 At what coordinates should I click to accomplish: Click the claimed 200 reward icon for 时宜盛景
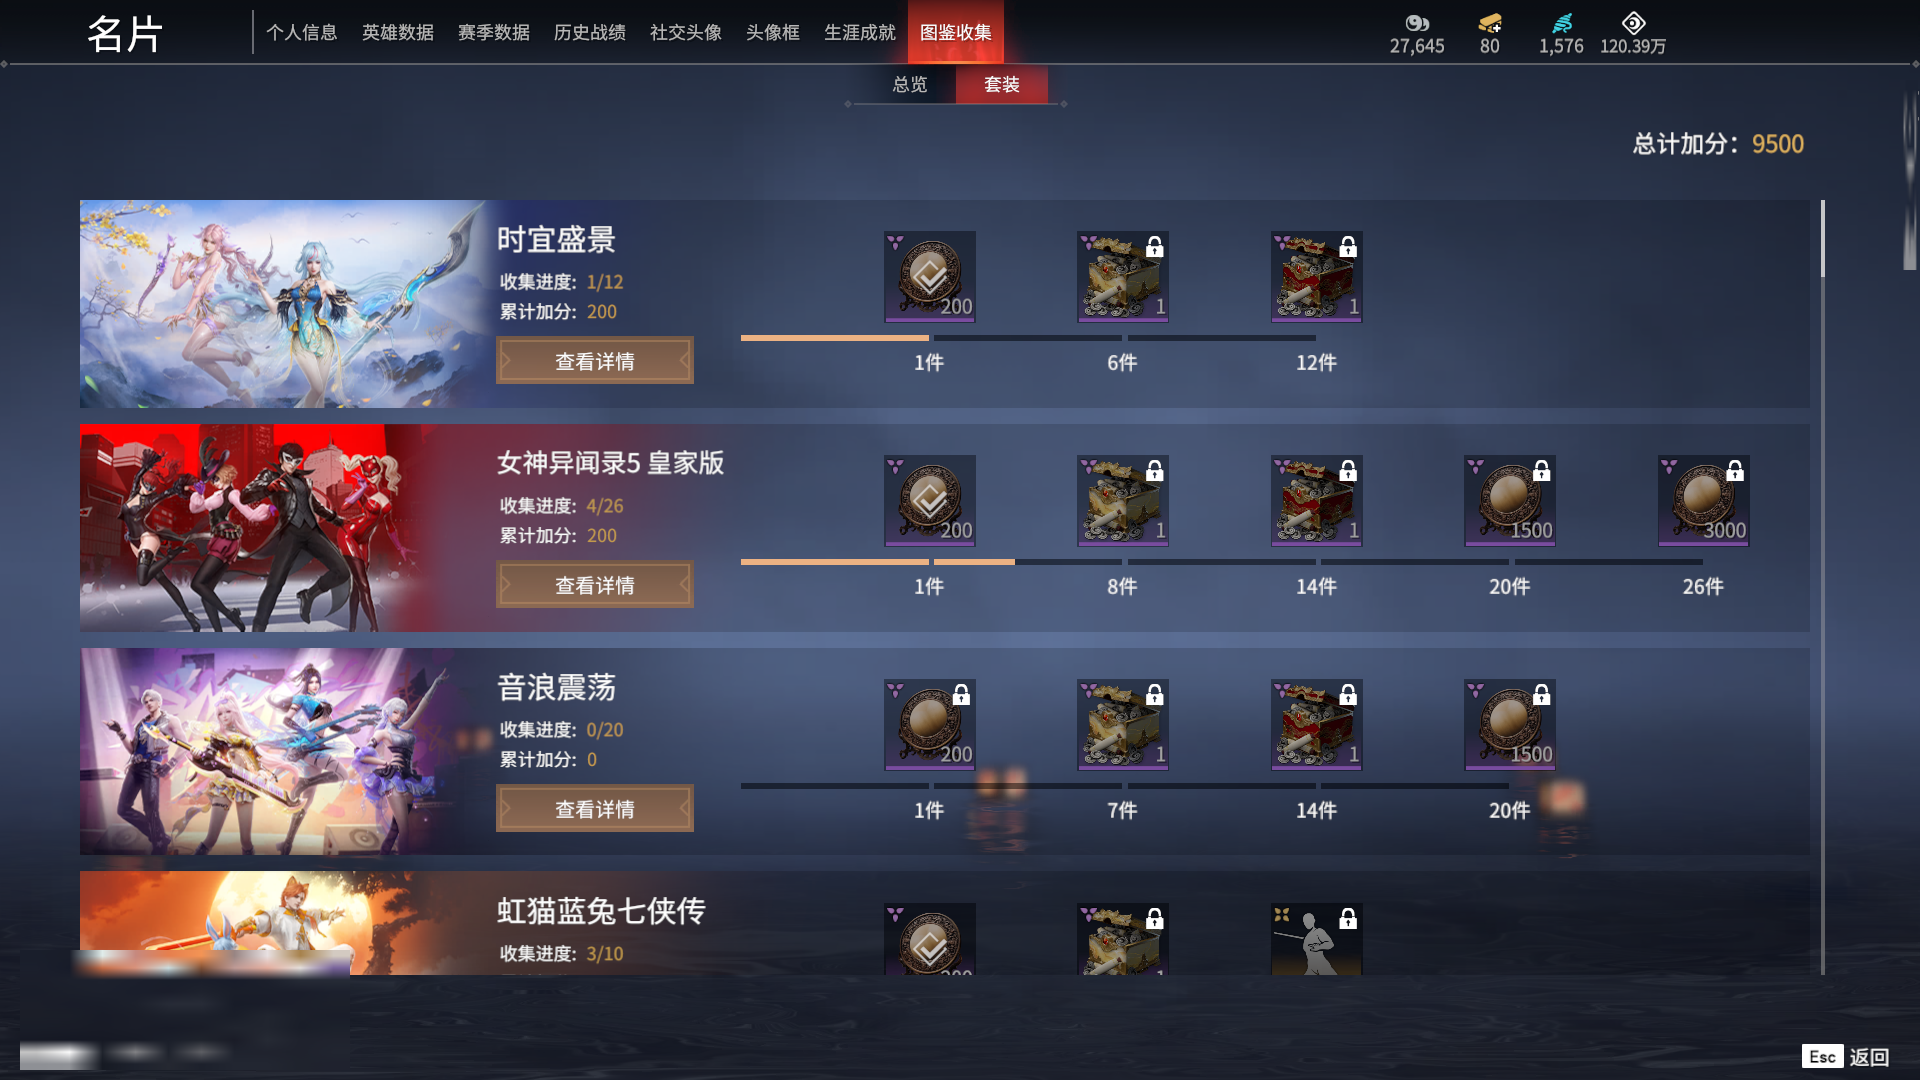[930, 277]
